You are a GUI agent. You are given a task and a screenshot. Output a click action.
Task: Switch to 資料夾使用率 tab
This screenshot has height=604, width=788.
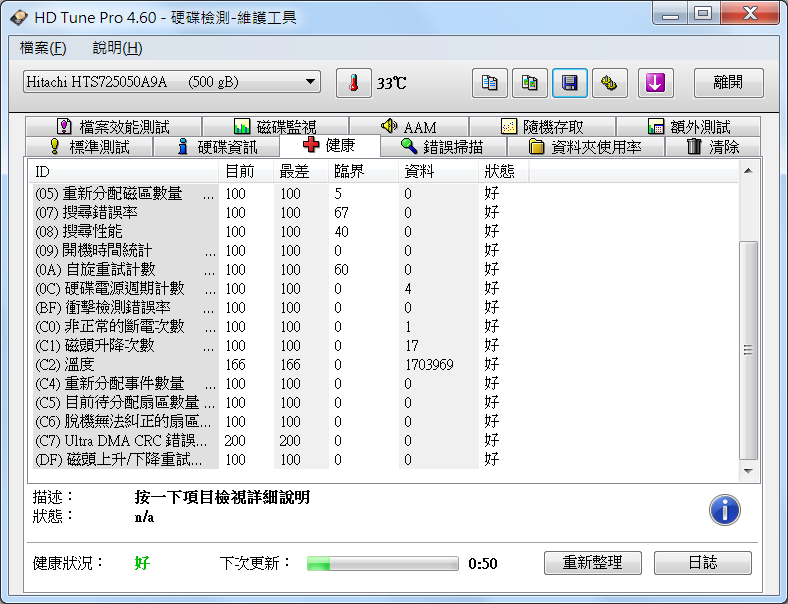tap(586, 147)
